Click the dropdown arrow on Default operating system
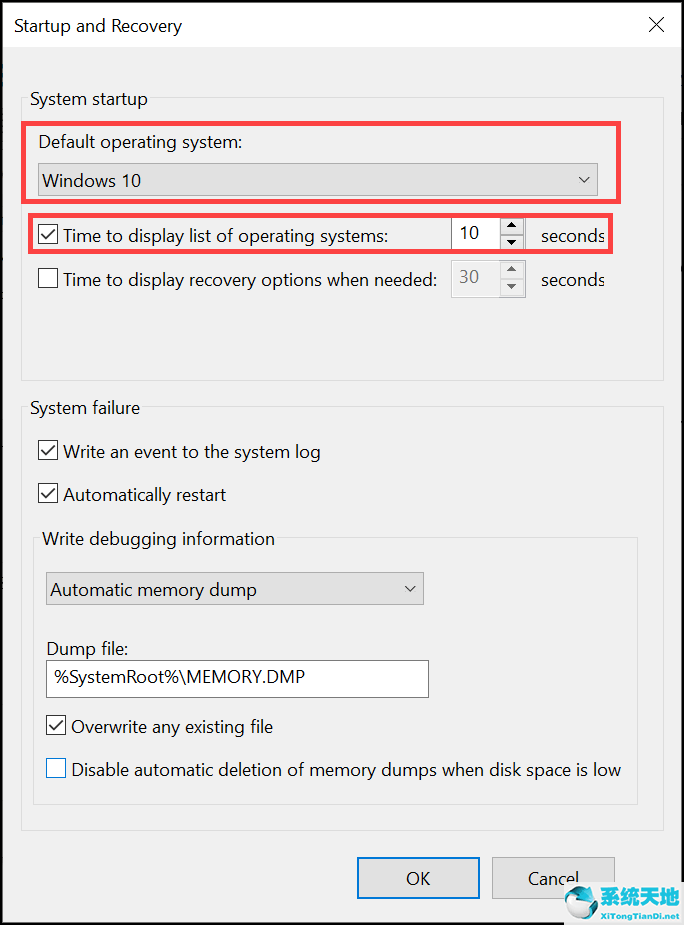 (x=584, y=180)
